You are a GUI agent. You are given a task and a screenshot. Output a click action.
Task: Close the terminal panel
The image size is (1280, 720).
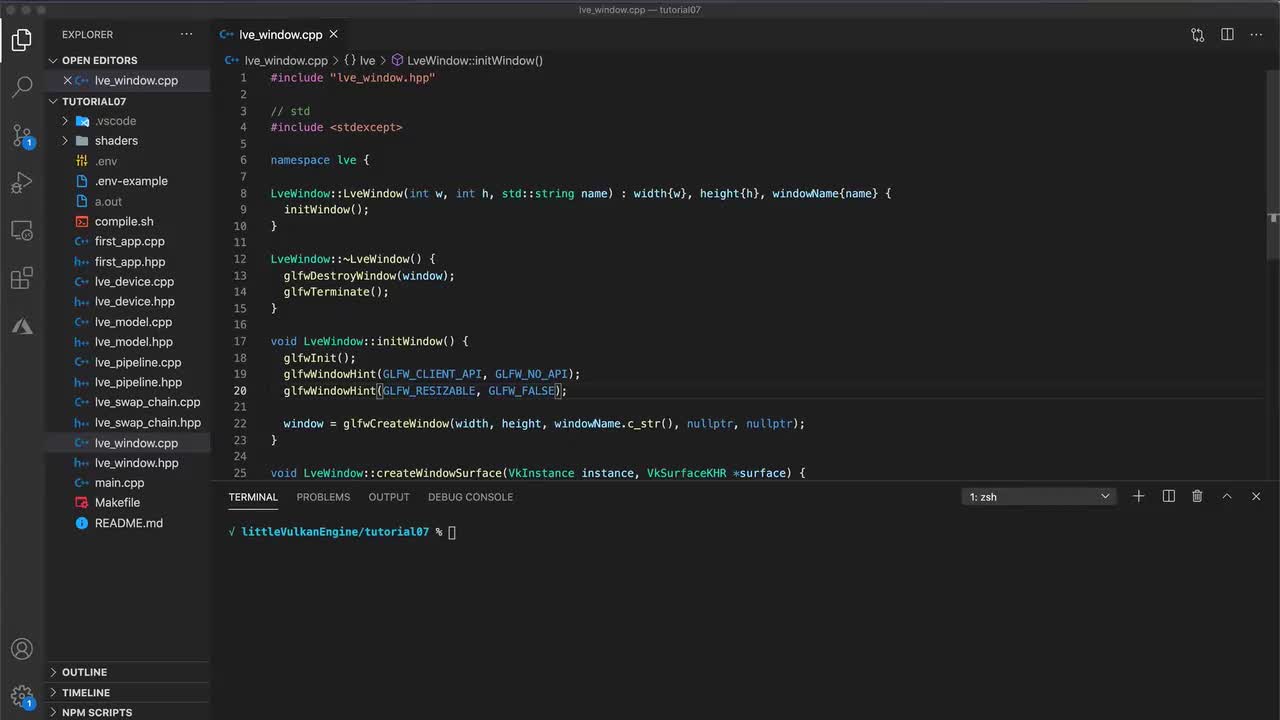[1256, 496]
